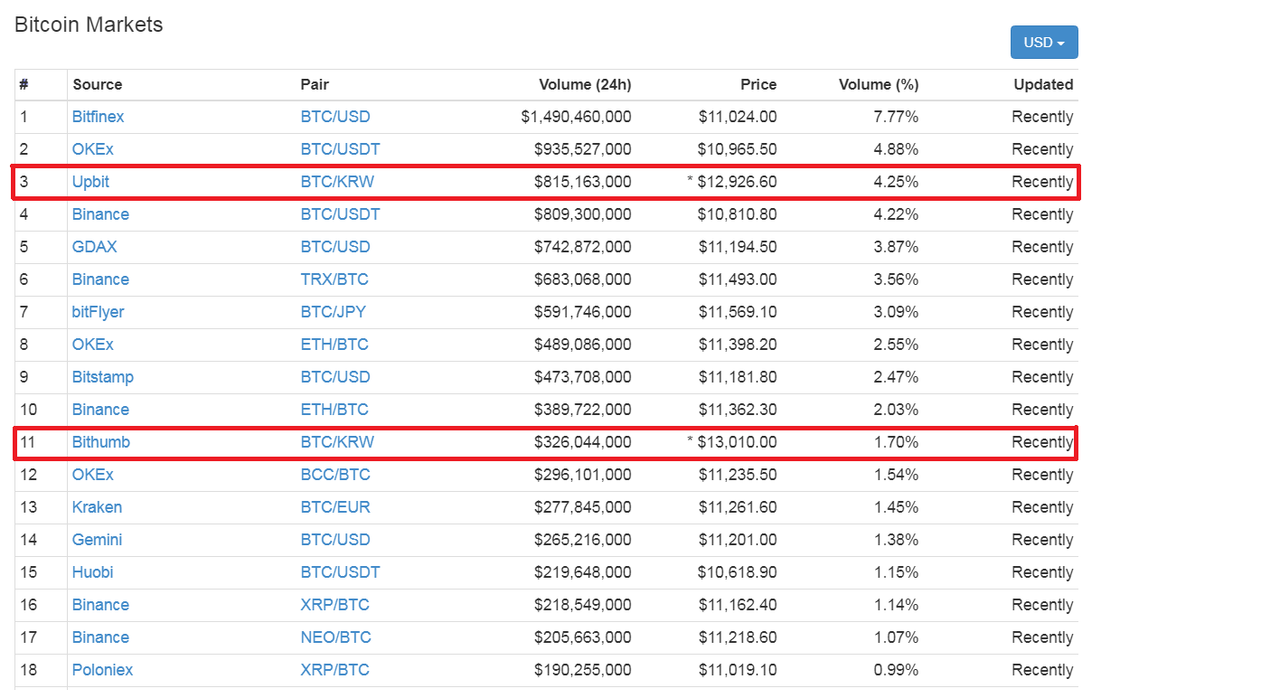Open the BTC/EUR pair link
Image resolution: width=1280 pixels, height=690 pixels.
tap(335, 507)
